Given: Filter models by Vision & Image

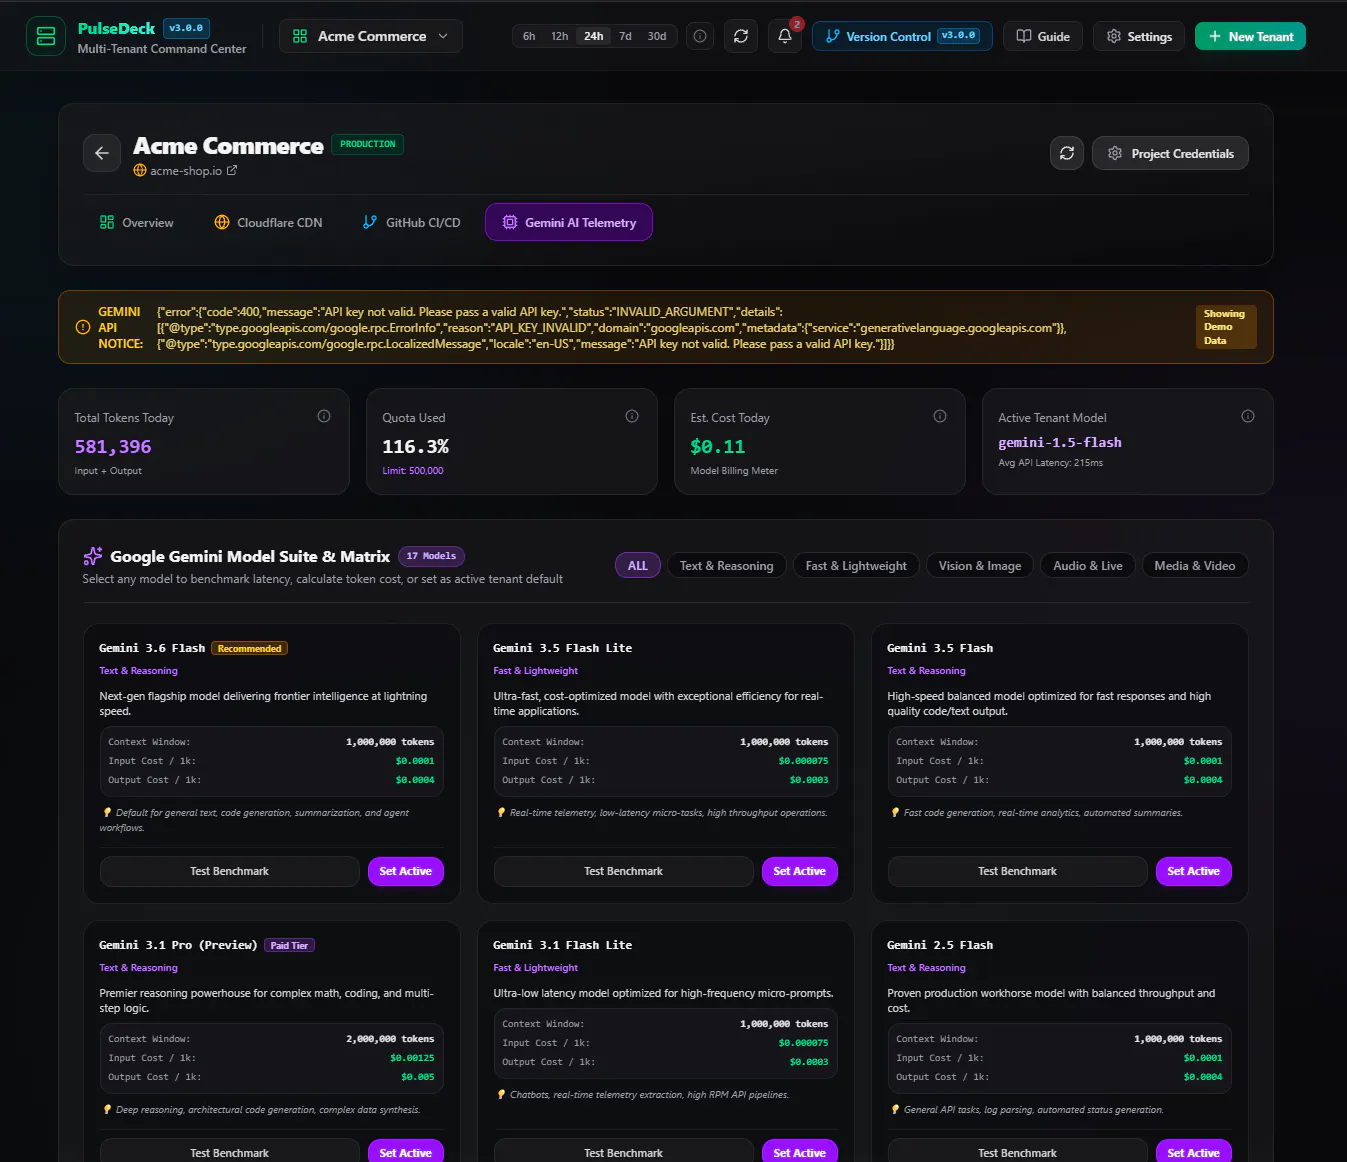Looking at the screenshot, I should pyautogui.click(x=980, y=566).
